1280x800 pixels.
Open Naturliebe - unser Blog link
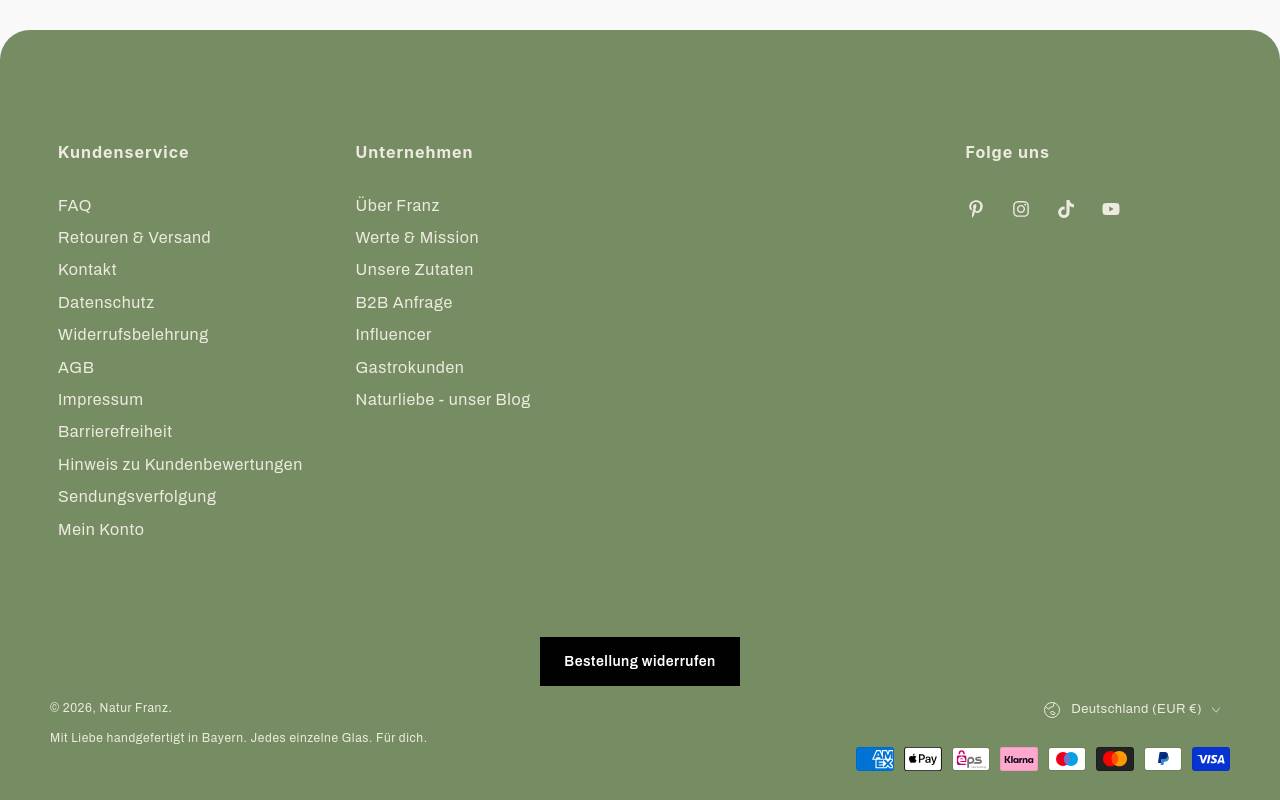443,399
